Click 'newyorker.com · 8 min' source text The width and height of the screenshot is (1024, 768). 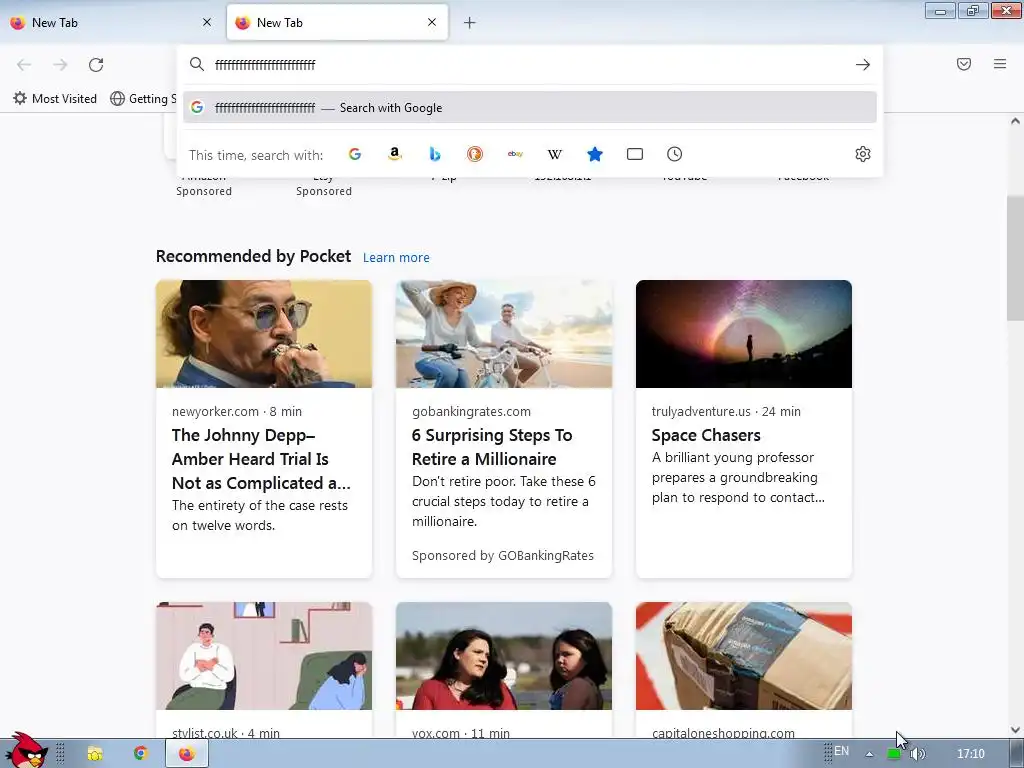point(236,411)
